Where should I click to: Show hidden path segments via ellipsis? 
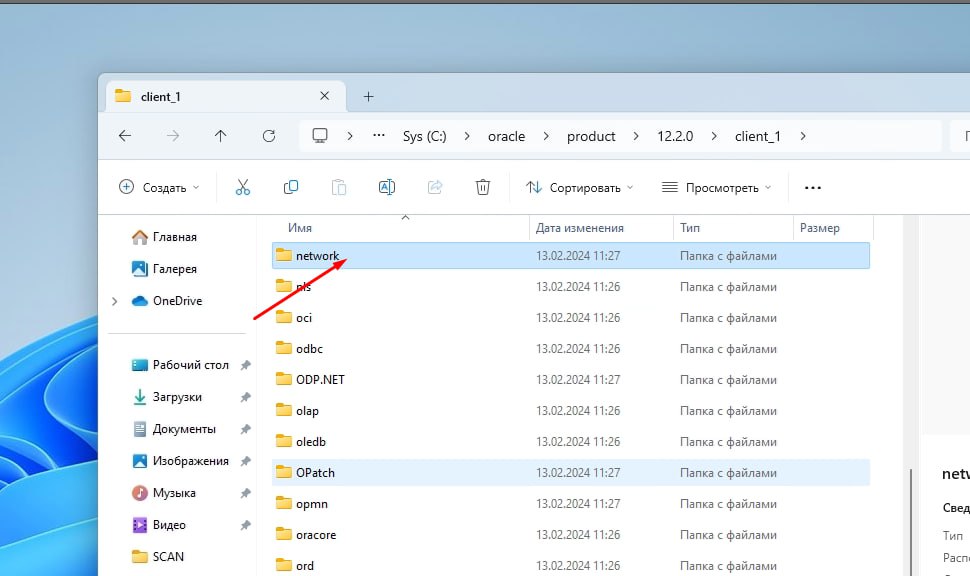point(379,136)
